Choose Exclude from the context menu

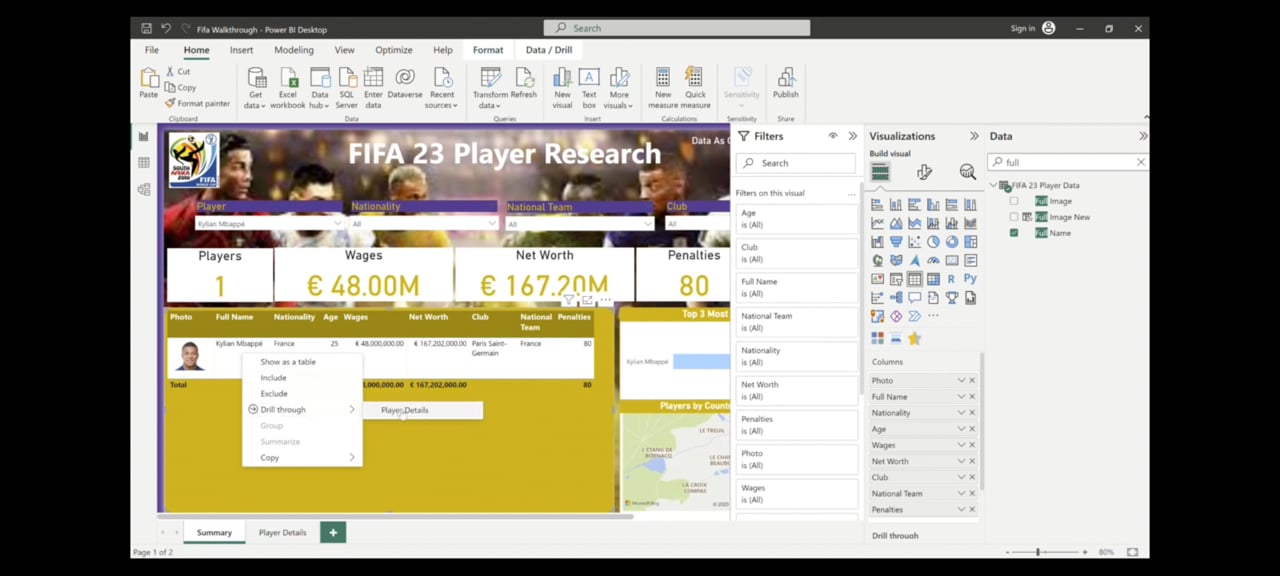(x=274, y=394)
